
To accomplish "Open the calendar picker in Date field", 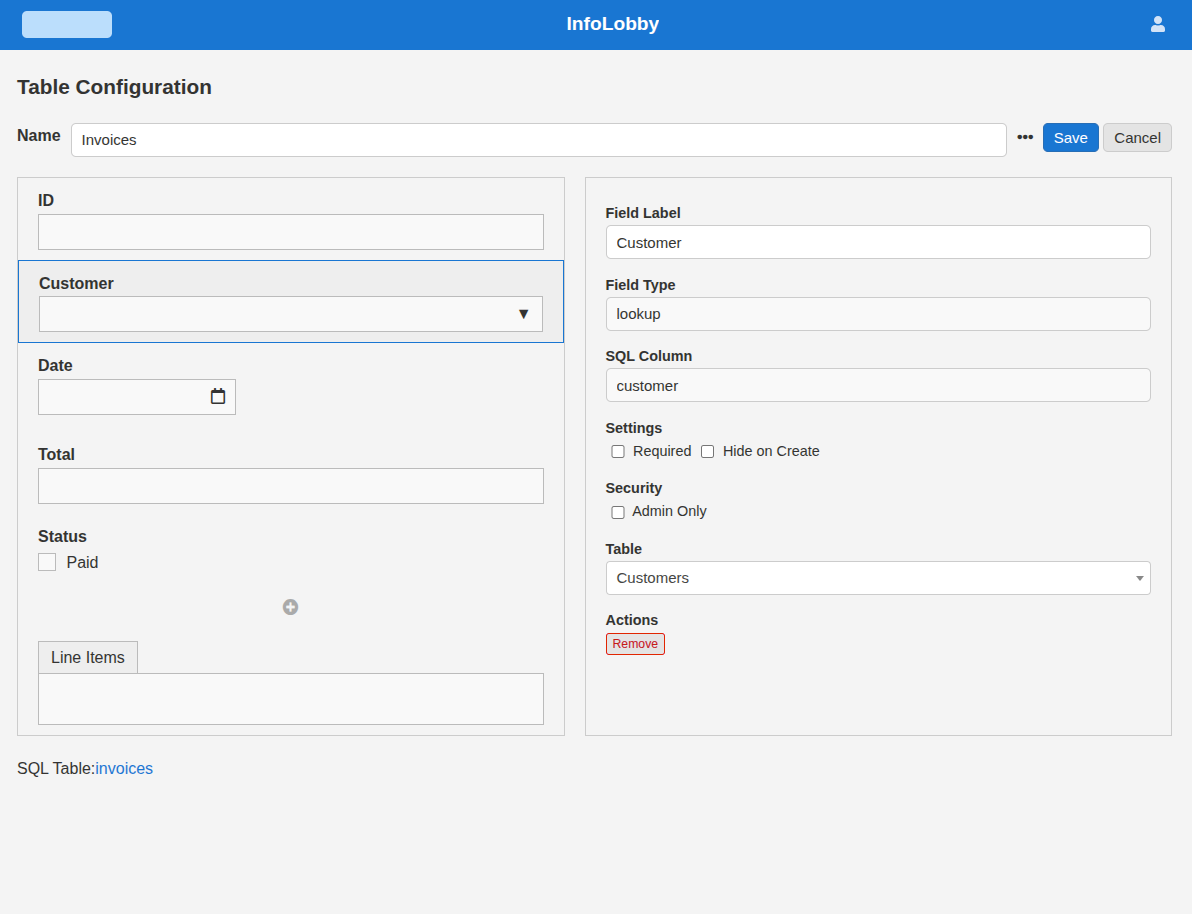I will (x=218, y=397).
